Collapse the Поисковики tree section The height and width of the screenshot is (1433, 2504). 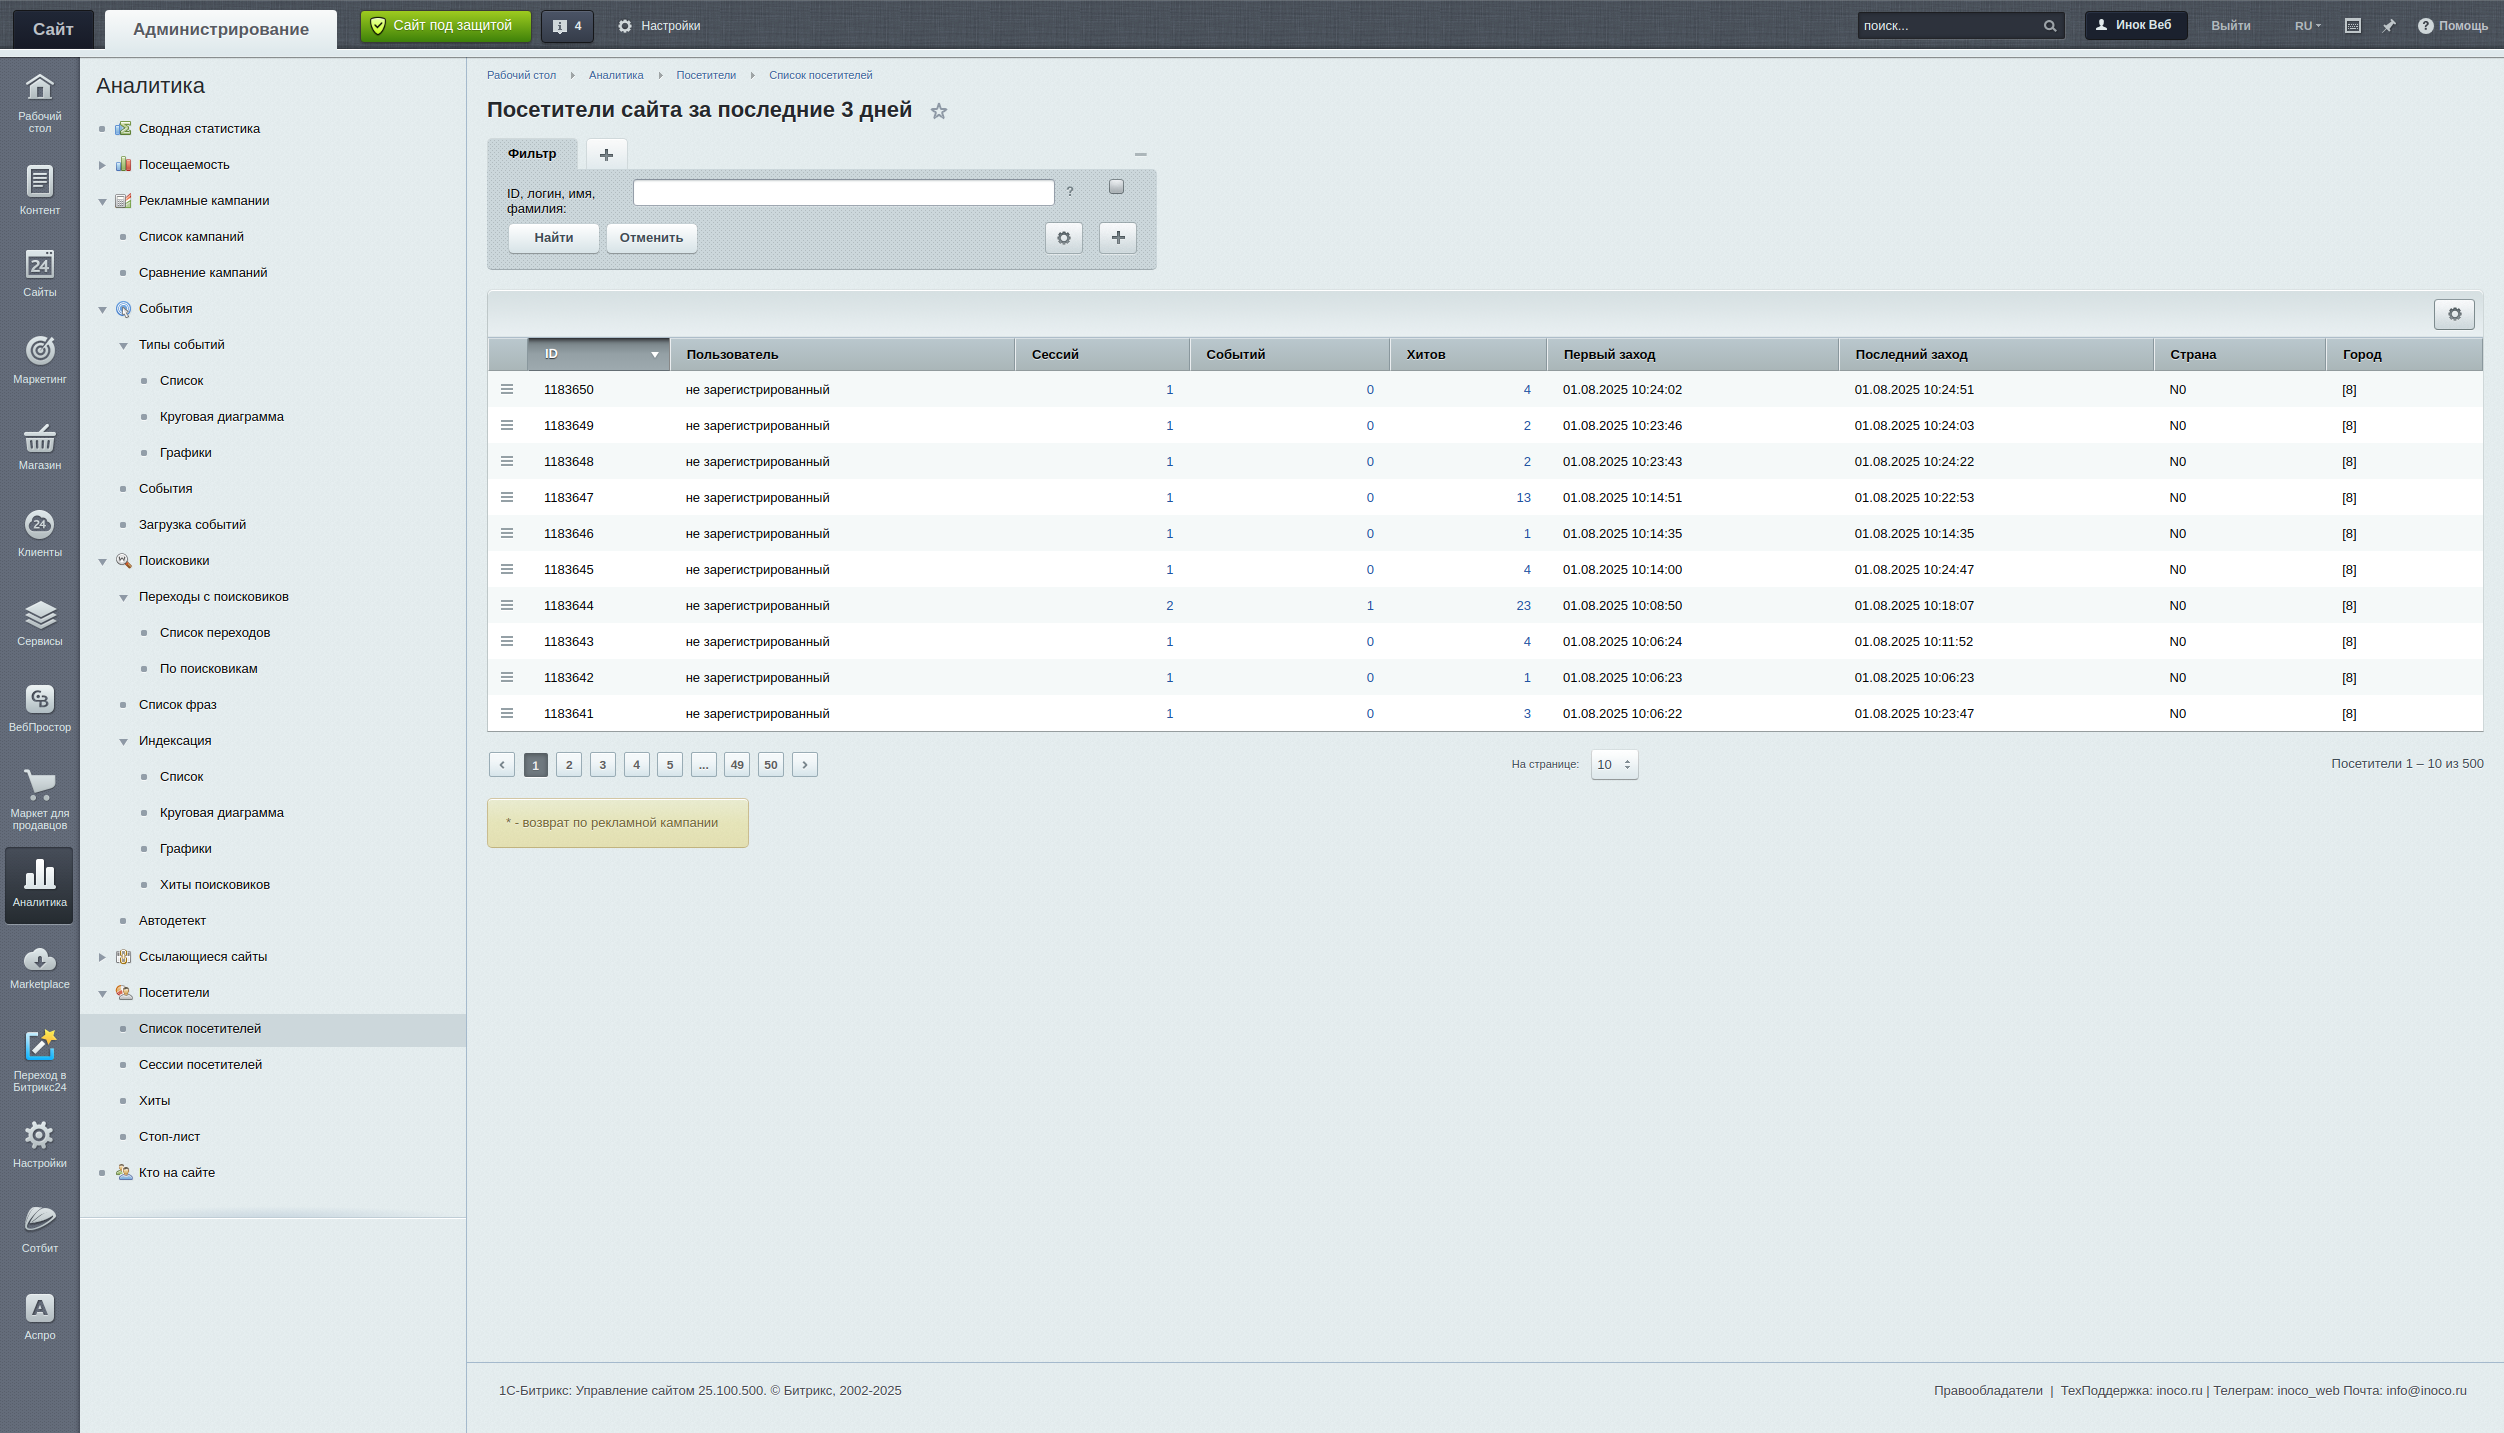point(102,561)
